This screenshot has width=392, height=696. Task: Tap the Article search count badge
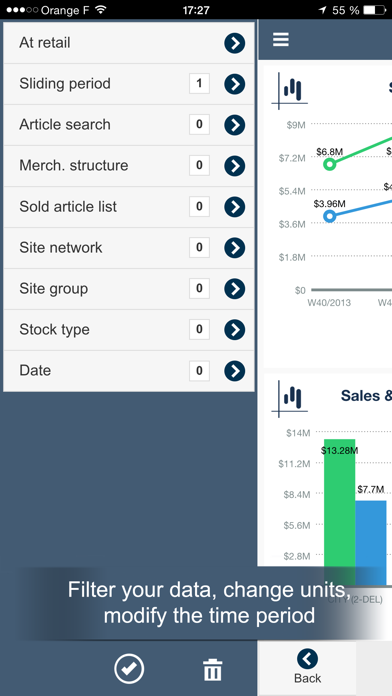pos(199,124)
